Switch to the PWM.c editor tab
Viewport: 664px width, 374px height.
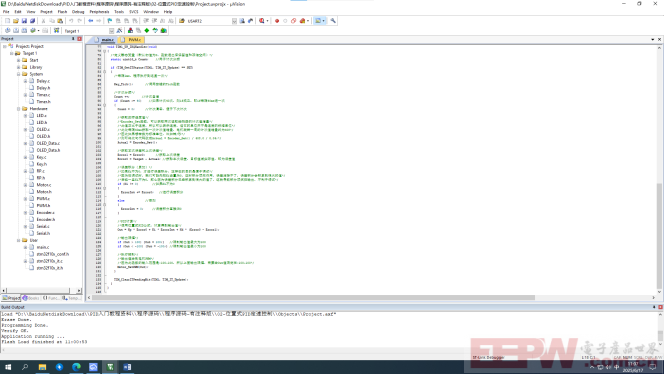131,40
